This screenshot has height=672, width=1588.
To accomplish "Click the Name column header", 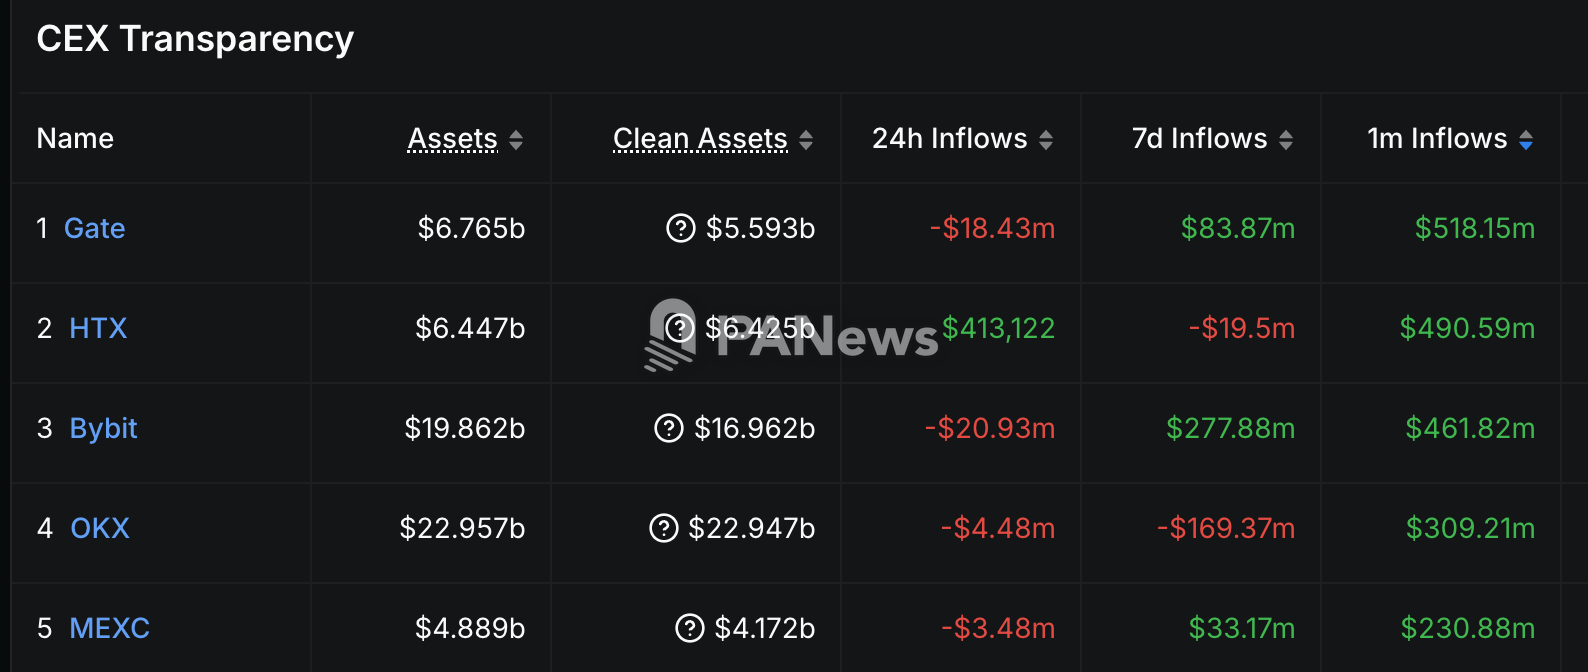I will 75,138.
